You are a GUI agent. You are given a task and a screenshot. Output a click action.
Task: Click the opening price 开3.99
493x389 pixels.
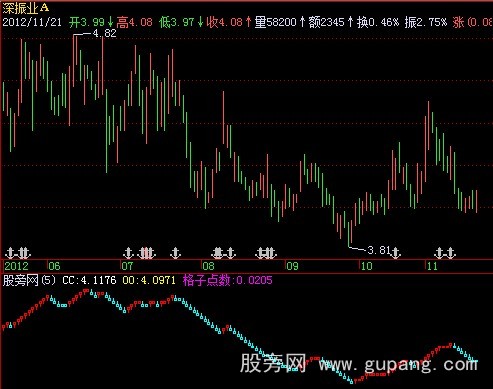tap(87, 22)
